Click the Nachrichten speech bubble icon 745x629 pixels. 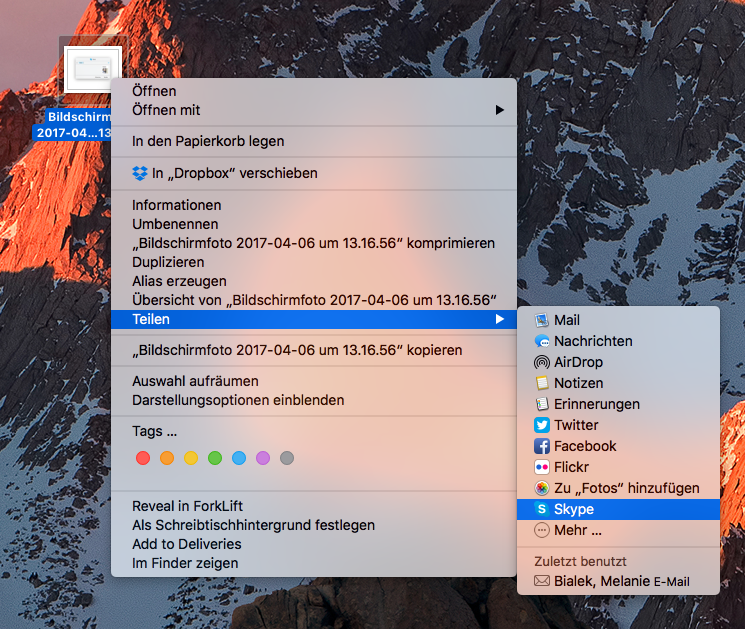[x=542, y=341]
